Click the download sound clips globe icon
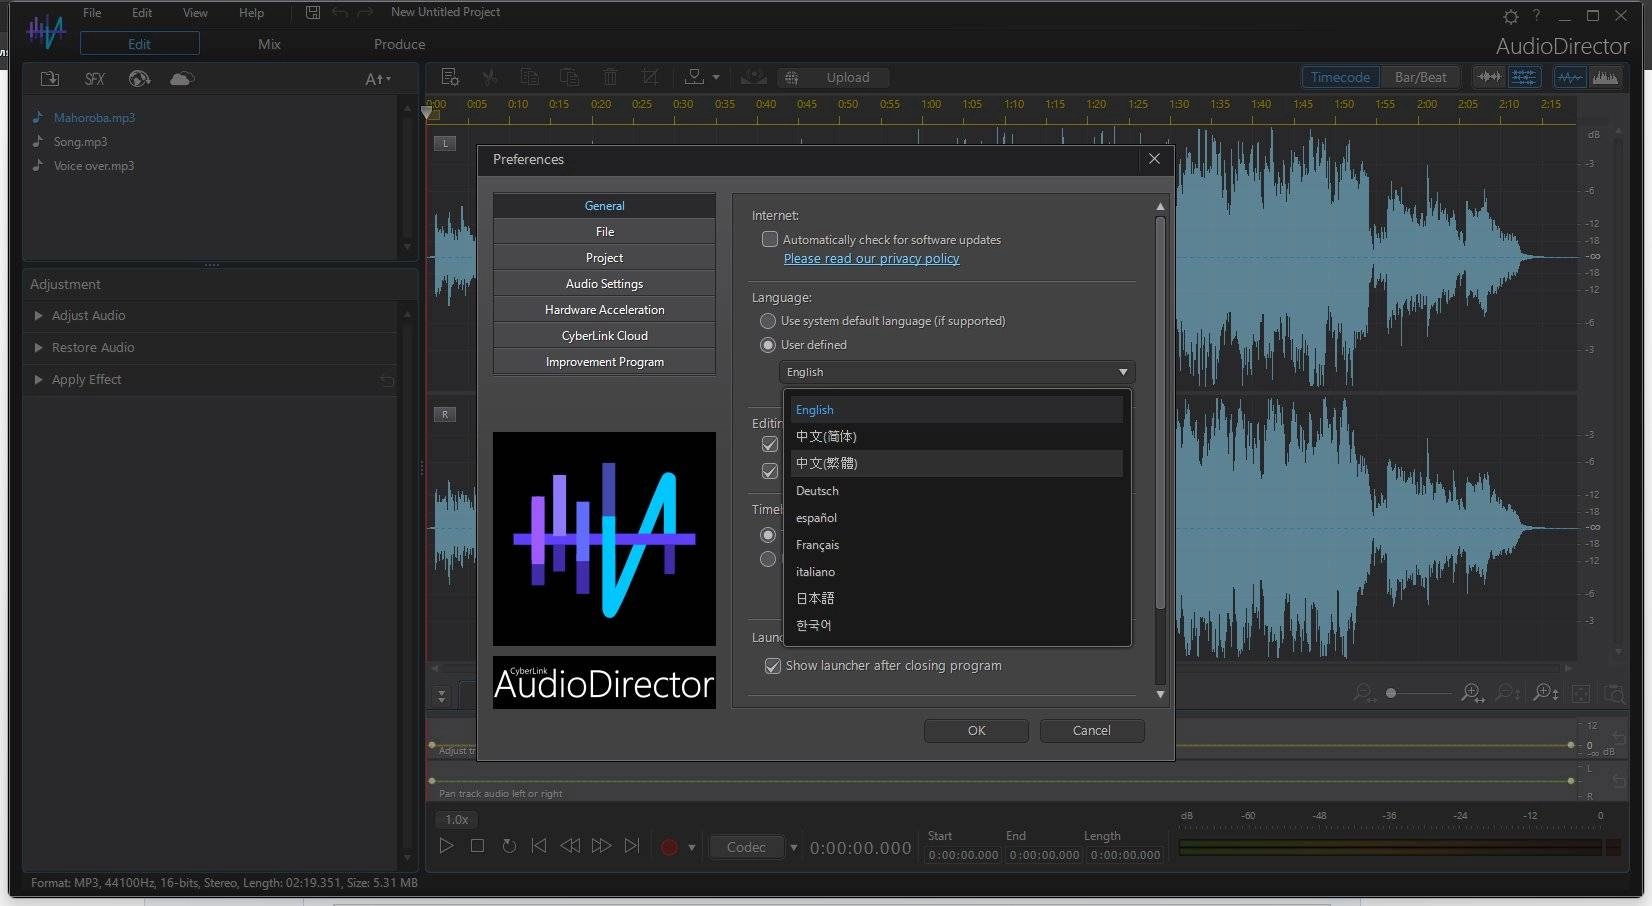The width and height of the screenshot is (1652, 906). tap(139, 78)
